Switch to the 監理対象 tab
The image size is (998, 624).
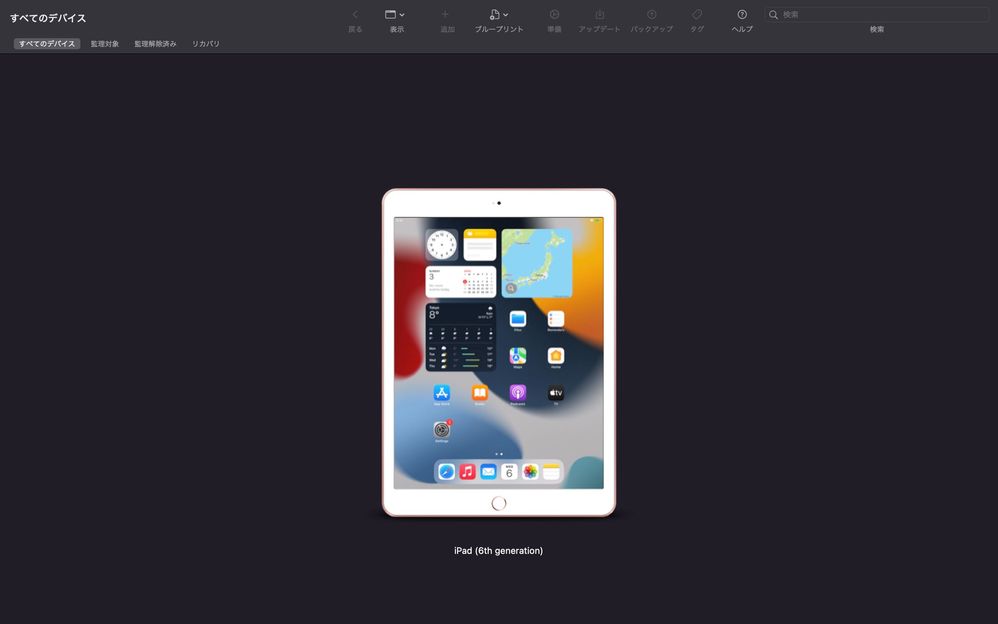(105, 44)
